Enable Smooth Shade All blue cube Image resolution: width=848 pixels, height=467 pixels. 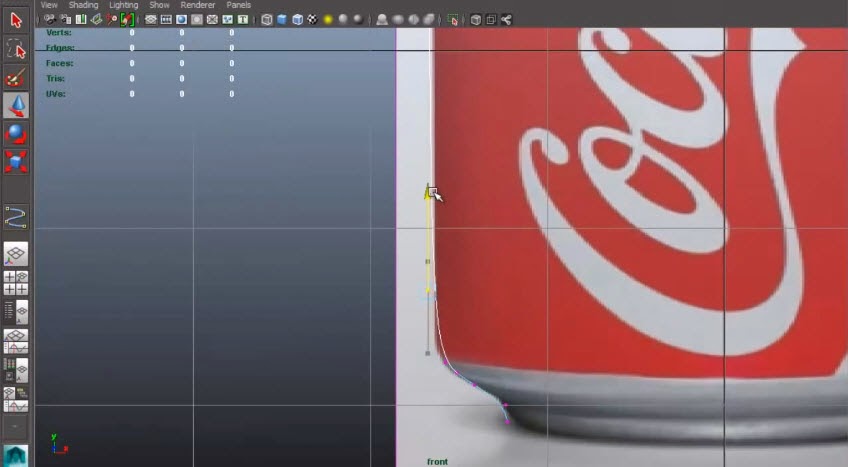click(x=282, y=20)
